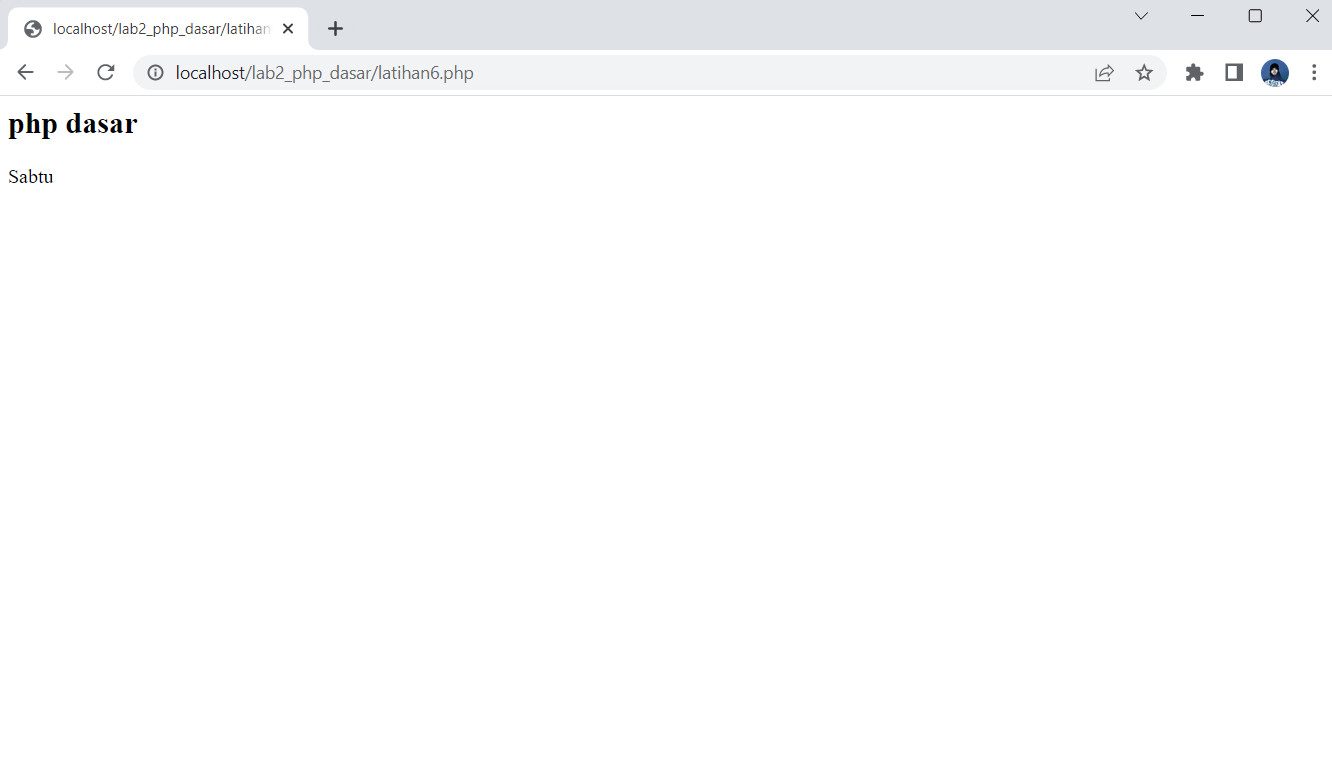
Task: Reload the latihan6.php page
Action: pyautogui.click(x=106, y=73)
